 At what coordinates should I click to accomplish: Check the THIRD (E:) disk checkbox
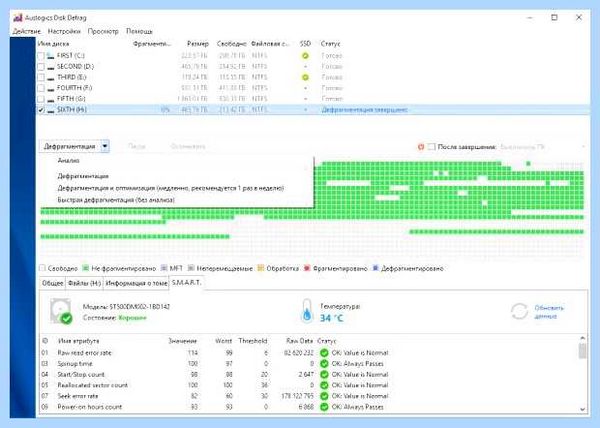point(41,77)
